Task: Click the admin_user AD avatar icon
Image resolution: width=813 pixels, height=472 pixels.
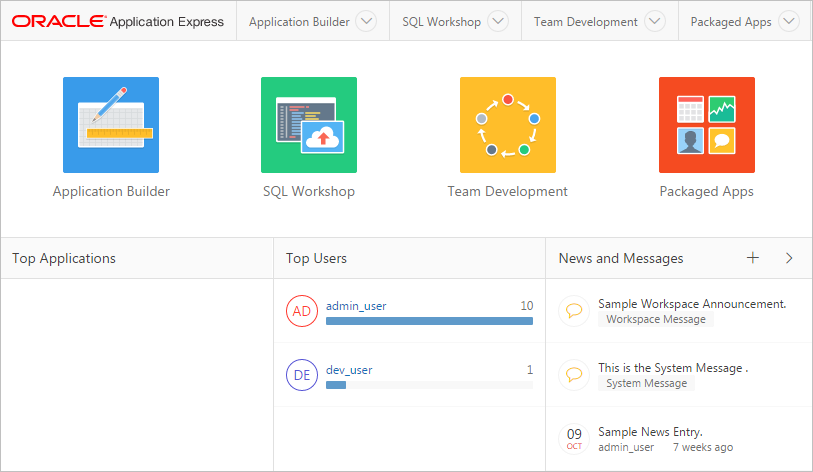Action: (x=302, y=311)
